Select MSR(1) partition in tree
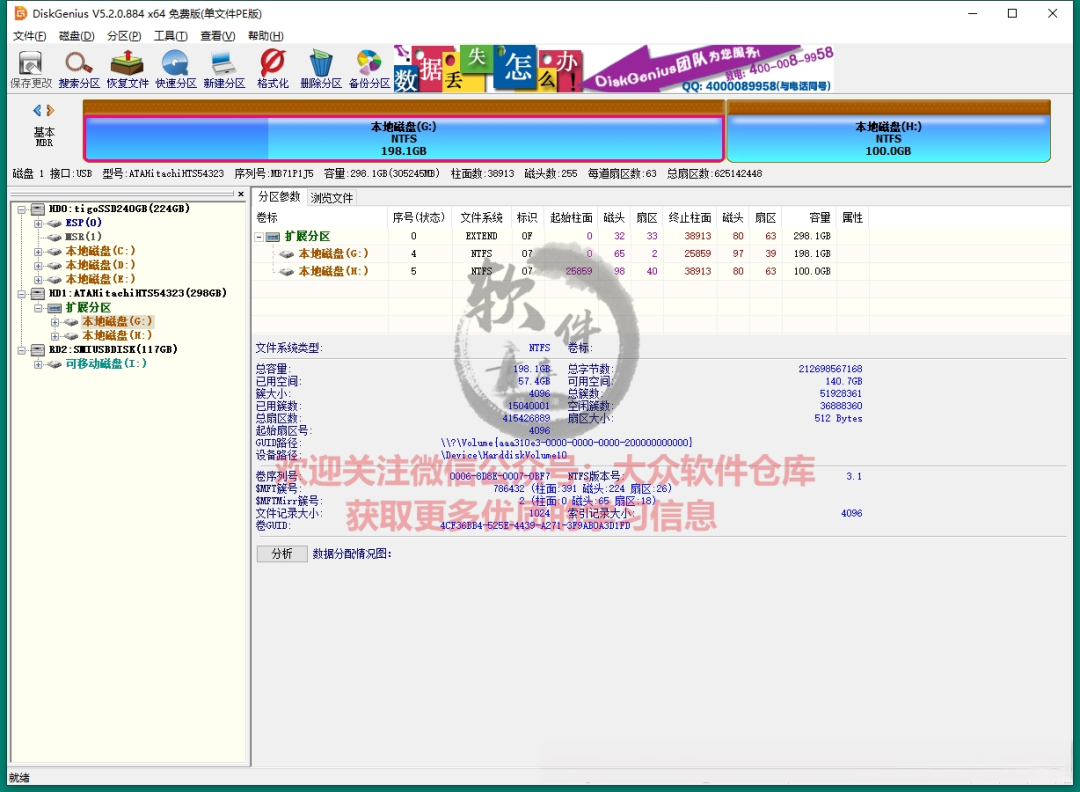 (83, 237)
